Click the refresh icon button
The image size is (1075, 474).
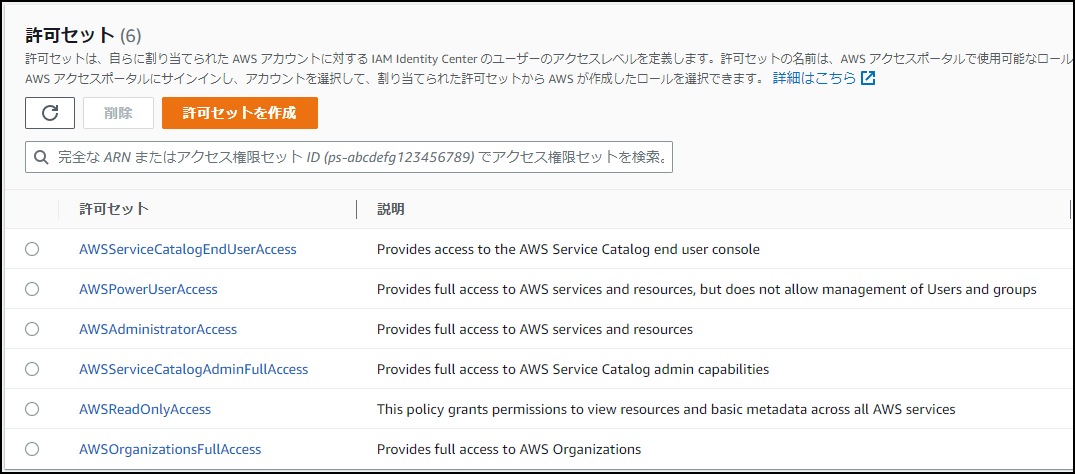pos(50,113)
